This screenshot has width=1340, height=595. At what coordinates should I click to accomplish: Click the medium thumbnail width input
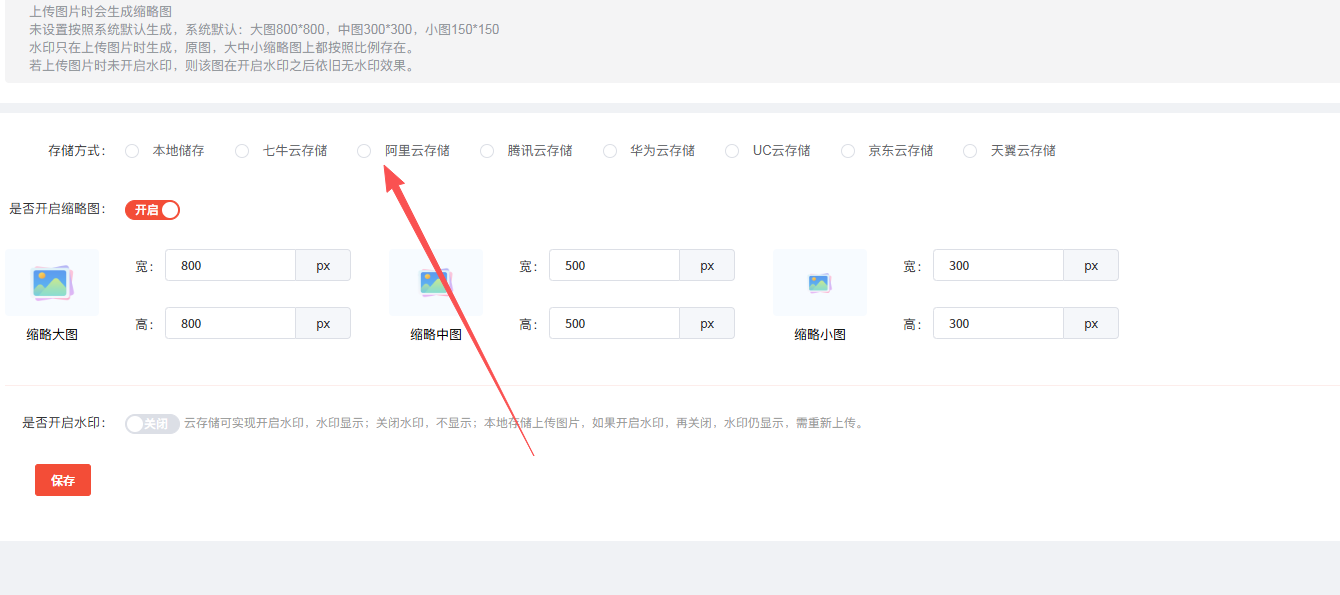point(614,266)
